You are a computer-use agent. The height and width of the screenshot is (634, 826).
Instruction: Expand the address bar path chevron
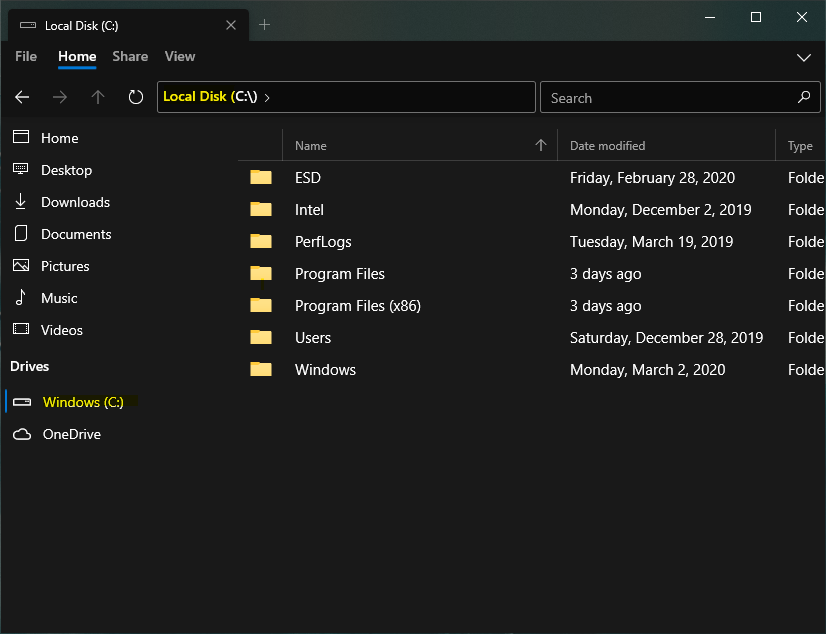pos(267,97)
